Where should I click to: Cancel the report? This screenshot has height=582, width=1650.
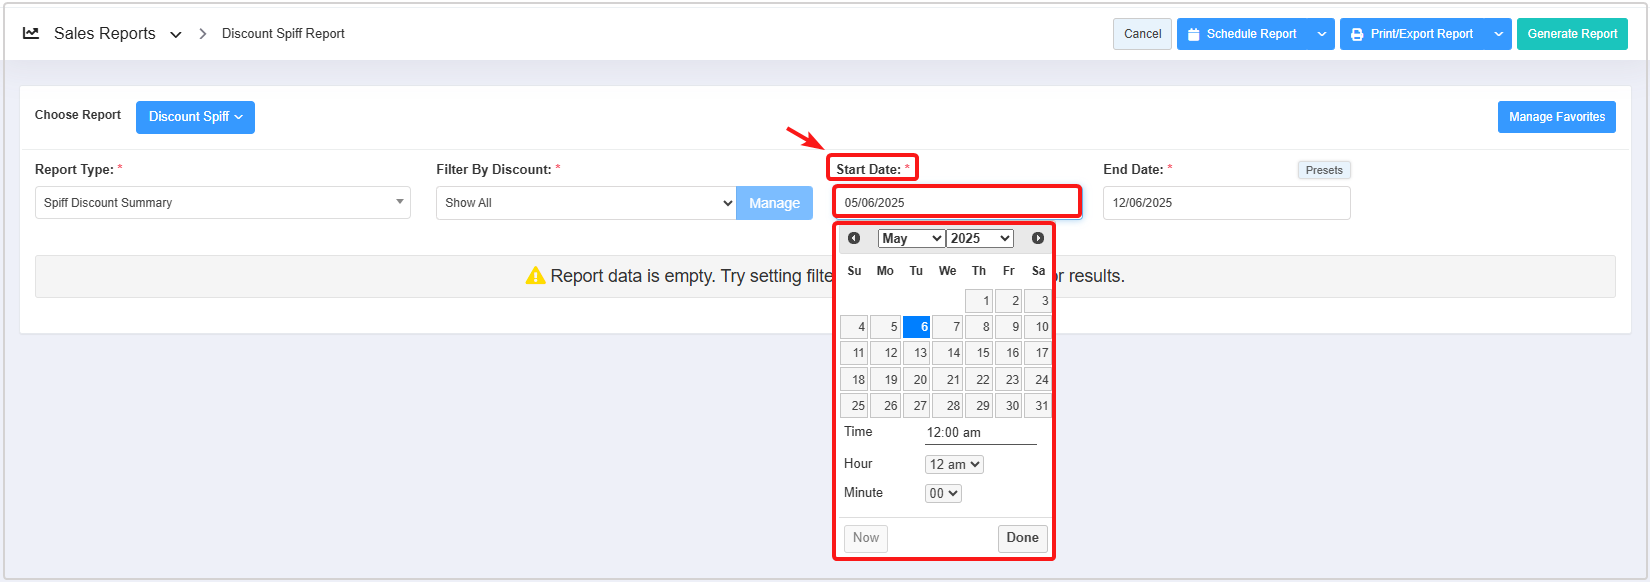click(x=1142, y=34)
